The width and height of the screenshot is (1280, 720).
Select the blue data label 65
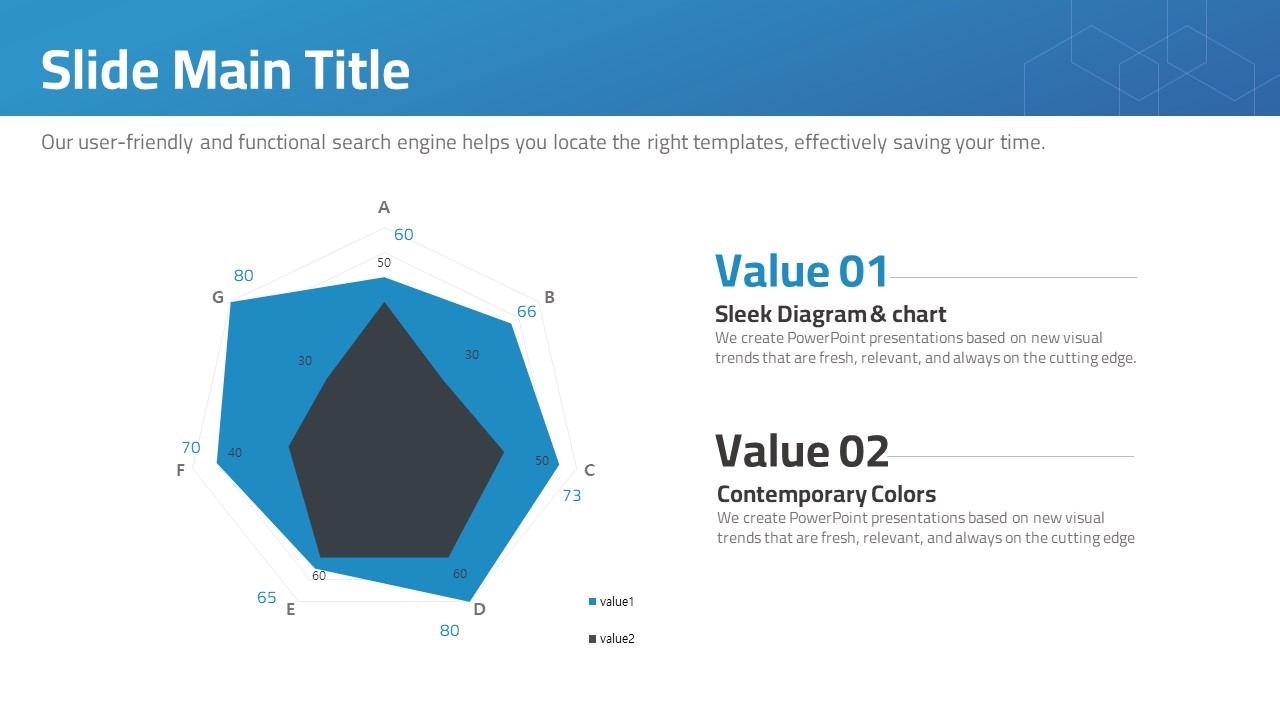(266, 598)
